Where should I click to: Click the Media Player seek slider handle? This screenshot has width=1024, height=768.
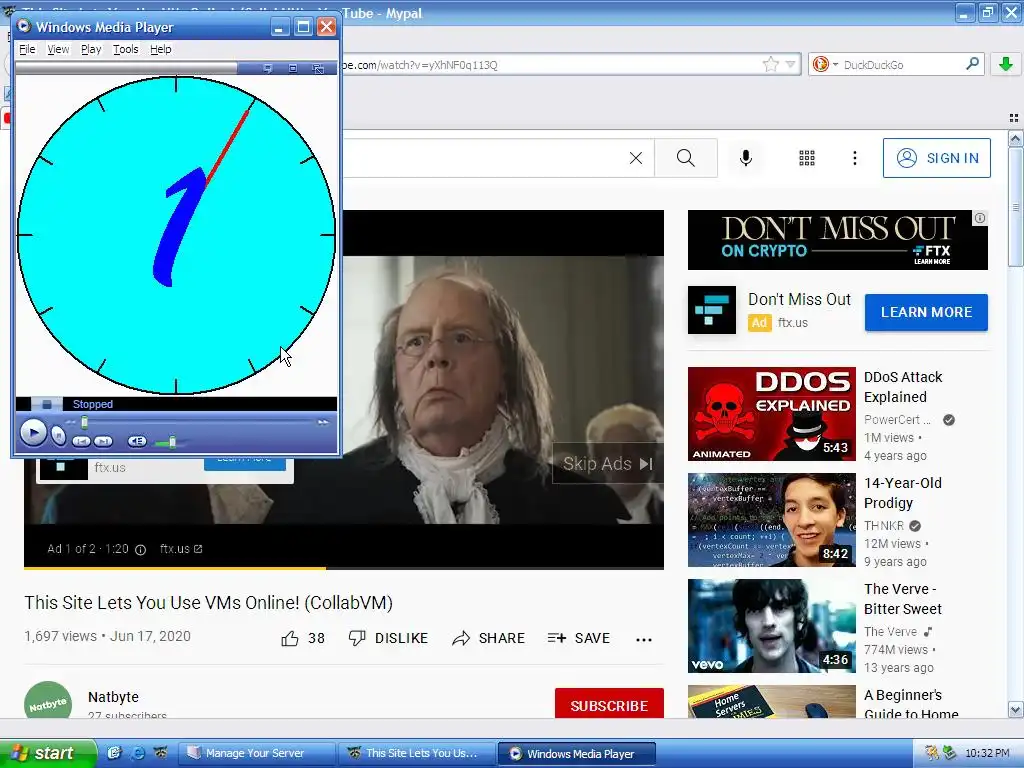coord(84,423)
